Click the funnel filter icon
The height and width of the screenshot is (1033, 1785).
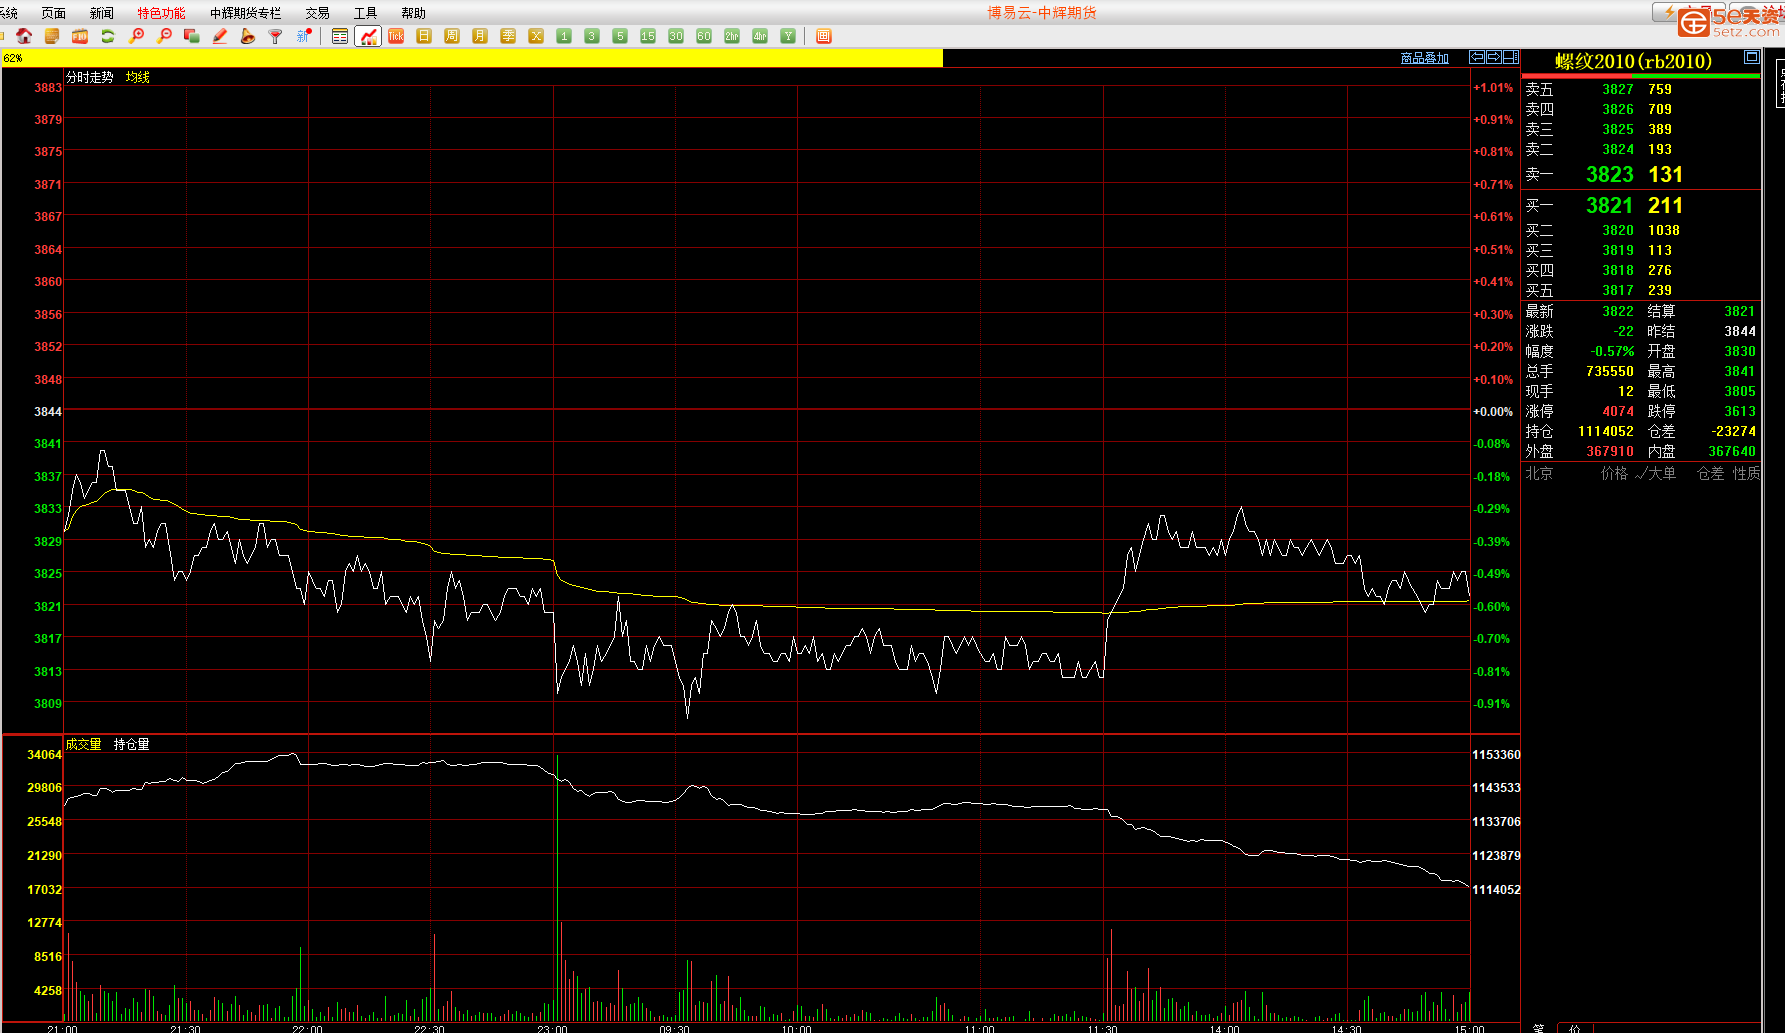coord(276,36)
